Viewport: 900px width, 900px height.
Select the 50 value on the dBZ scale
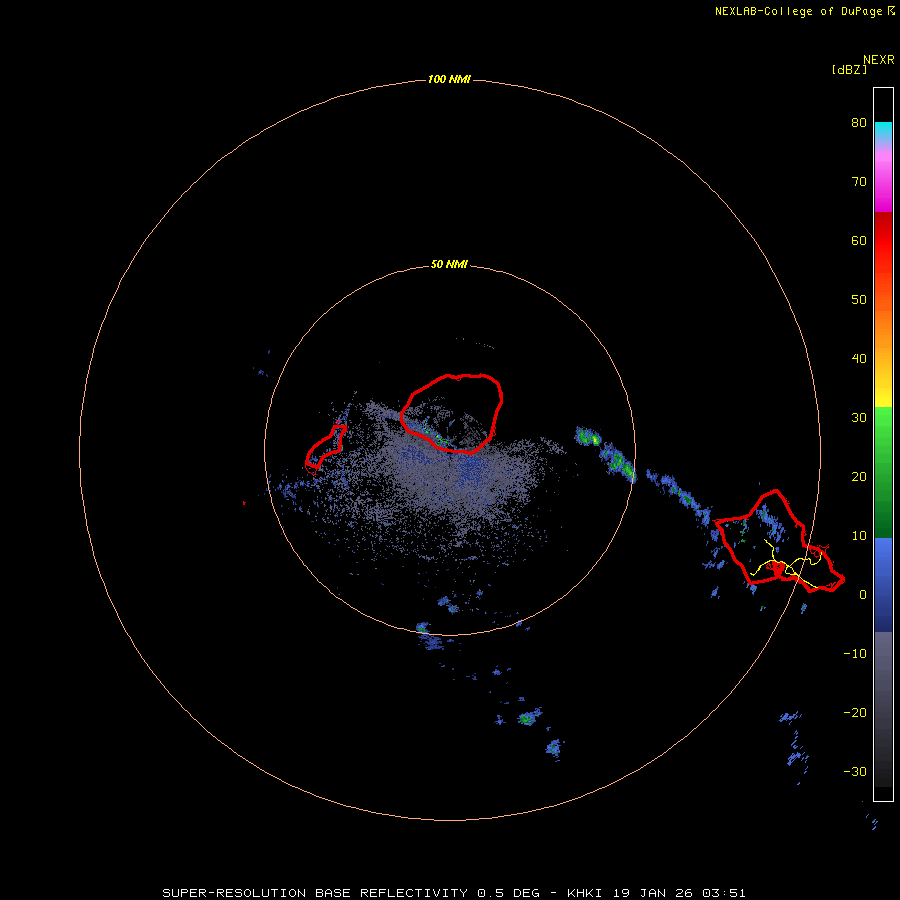tap(859, 300)
